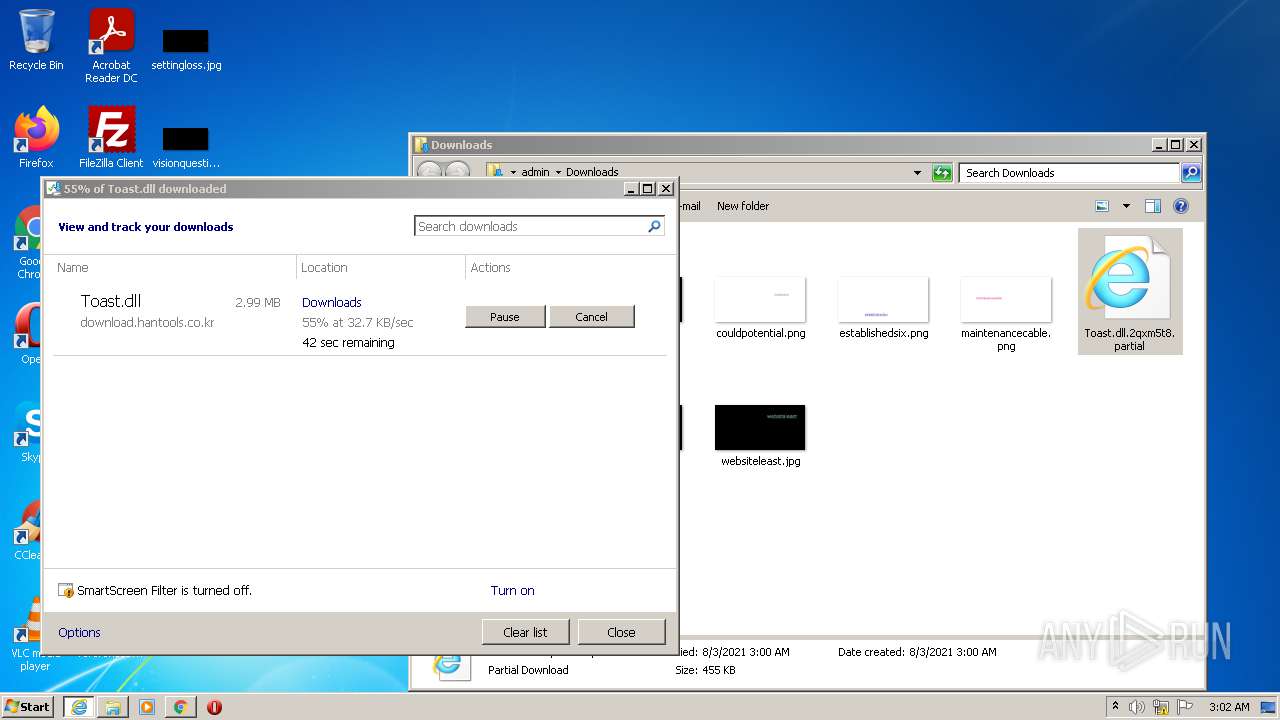Viewport: 1280px width, 720px height.
Task: Click the magnifier icon in Search downloads
Action: tap(654, 226)
